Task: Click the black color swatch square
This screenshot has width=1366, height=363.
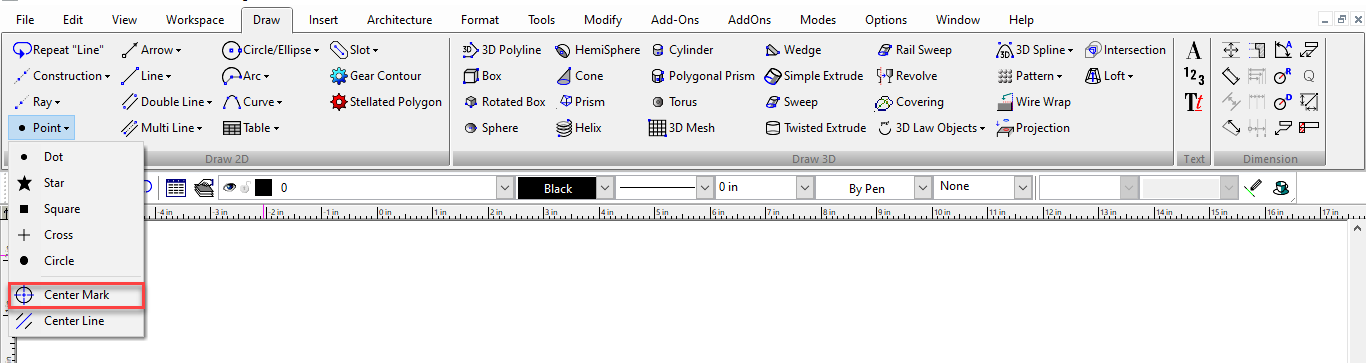Action: pyautogui.click(x=264, y=187)
